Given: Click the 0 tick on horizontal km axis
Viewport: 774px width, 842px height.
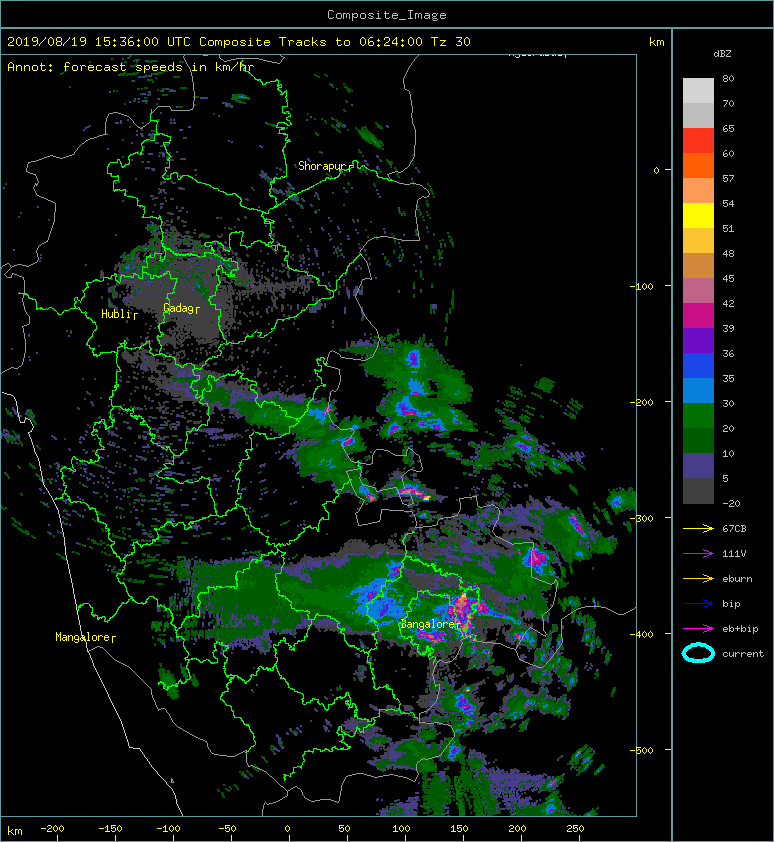Looking at the screenshot, I should [x=287, y=829].
